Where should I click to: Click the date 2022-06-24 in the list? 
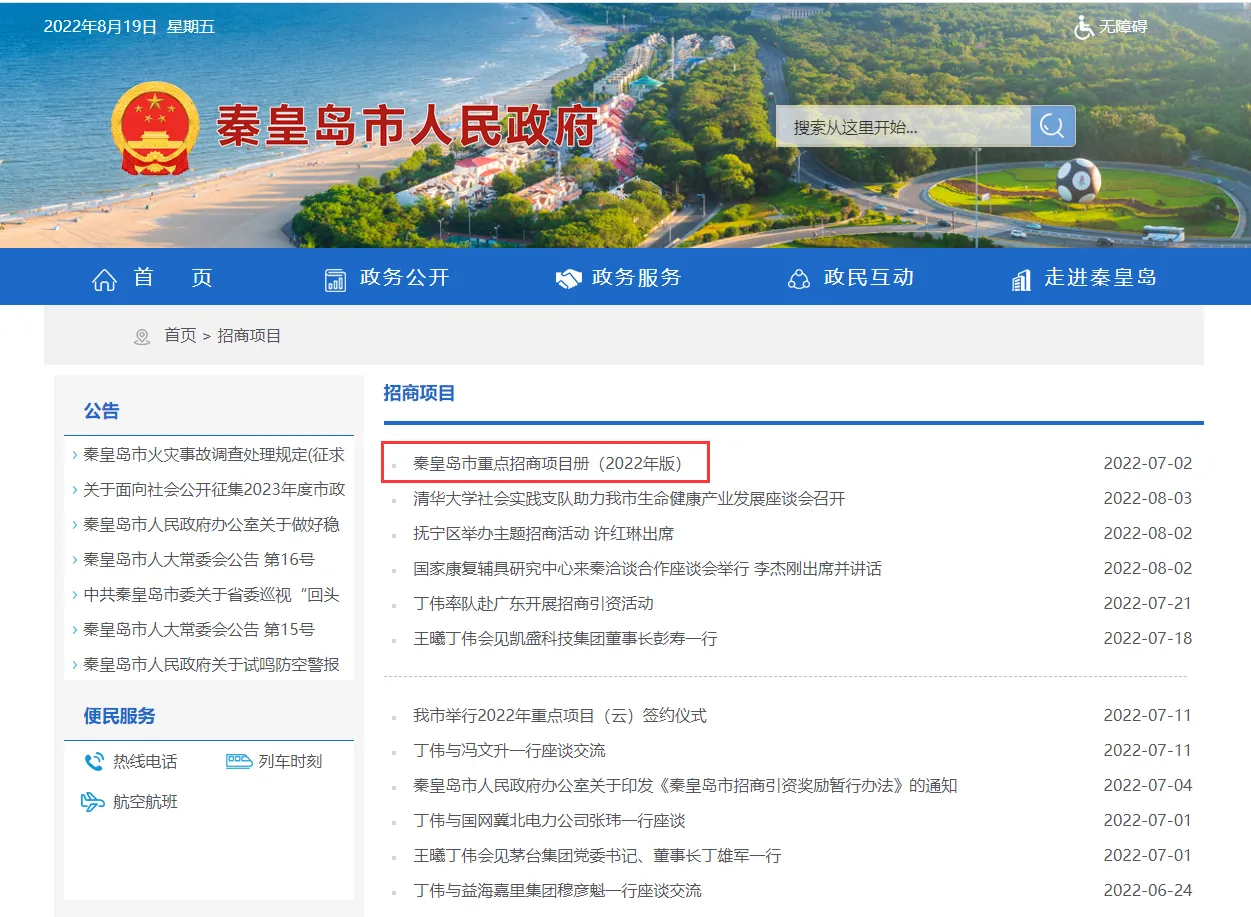1148,890
